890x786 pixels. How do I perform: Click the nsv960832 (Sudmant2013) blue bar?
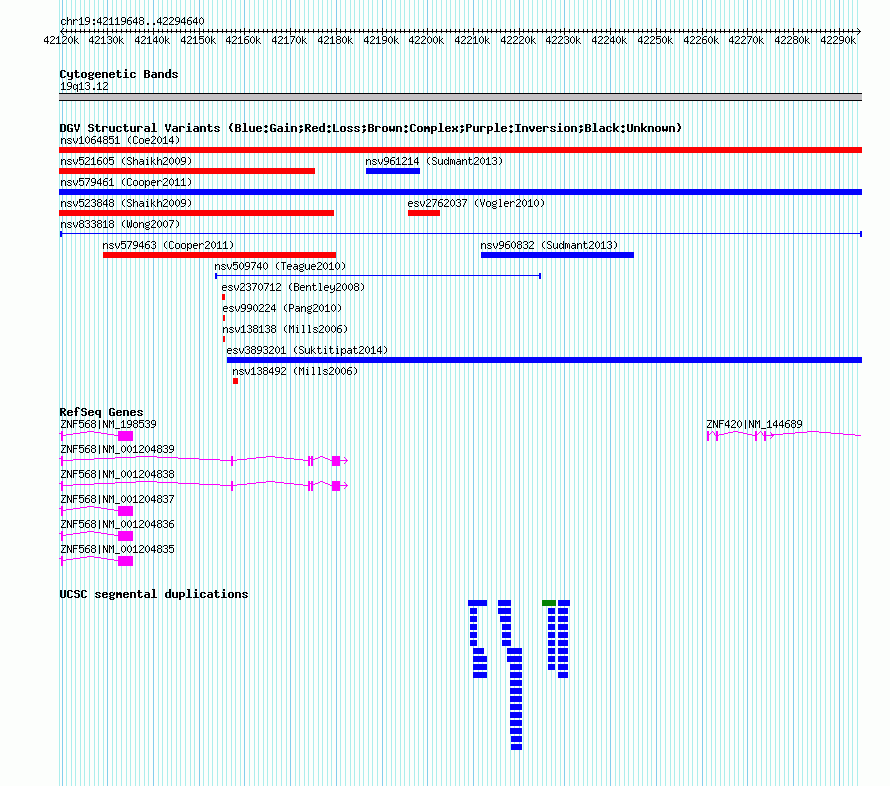coord(557,255)
